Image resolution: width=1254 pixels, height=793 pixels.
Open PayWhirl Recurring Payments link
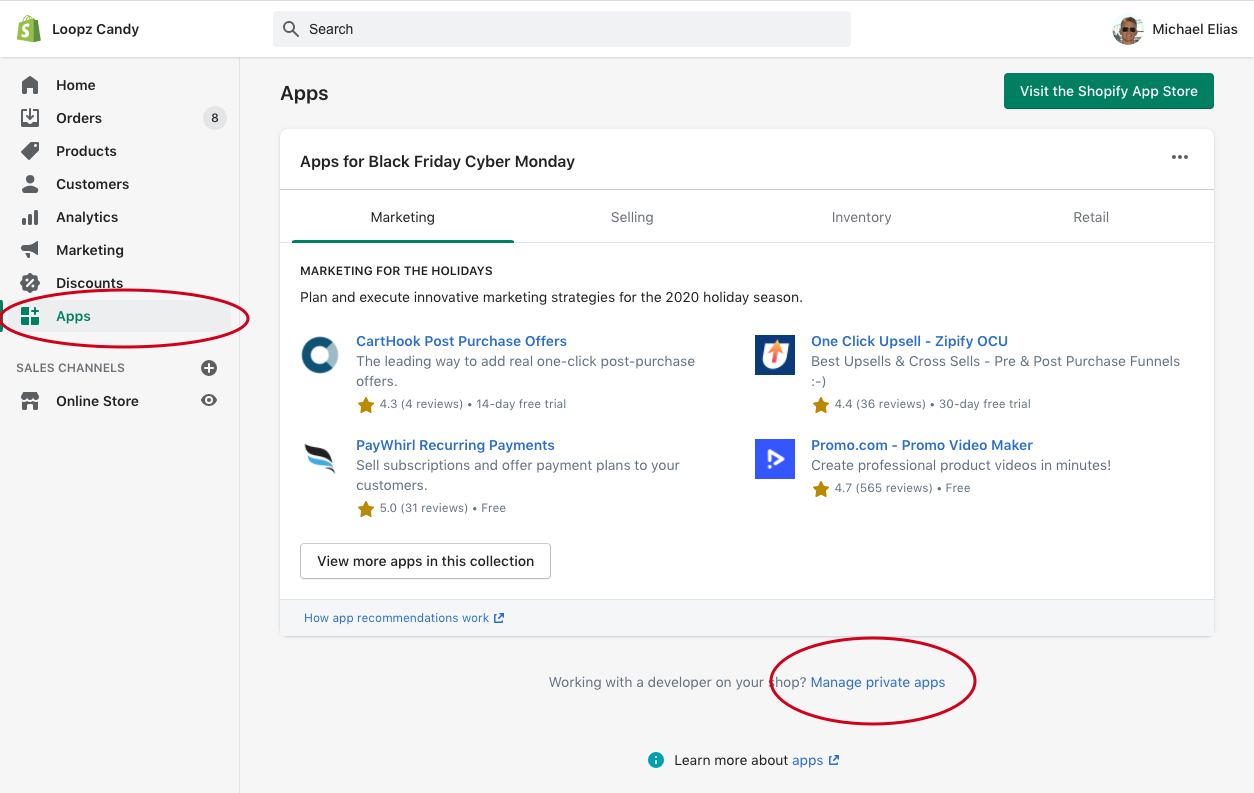(x=455, y=445)
